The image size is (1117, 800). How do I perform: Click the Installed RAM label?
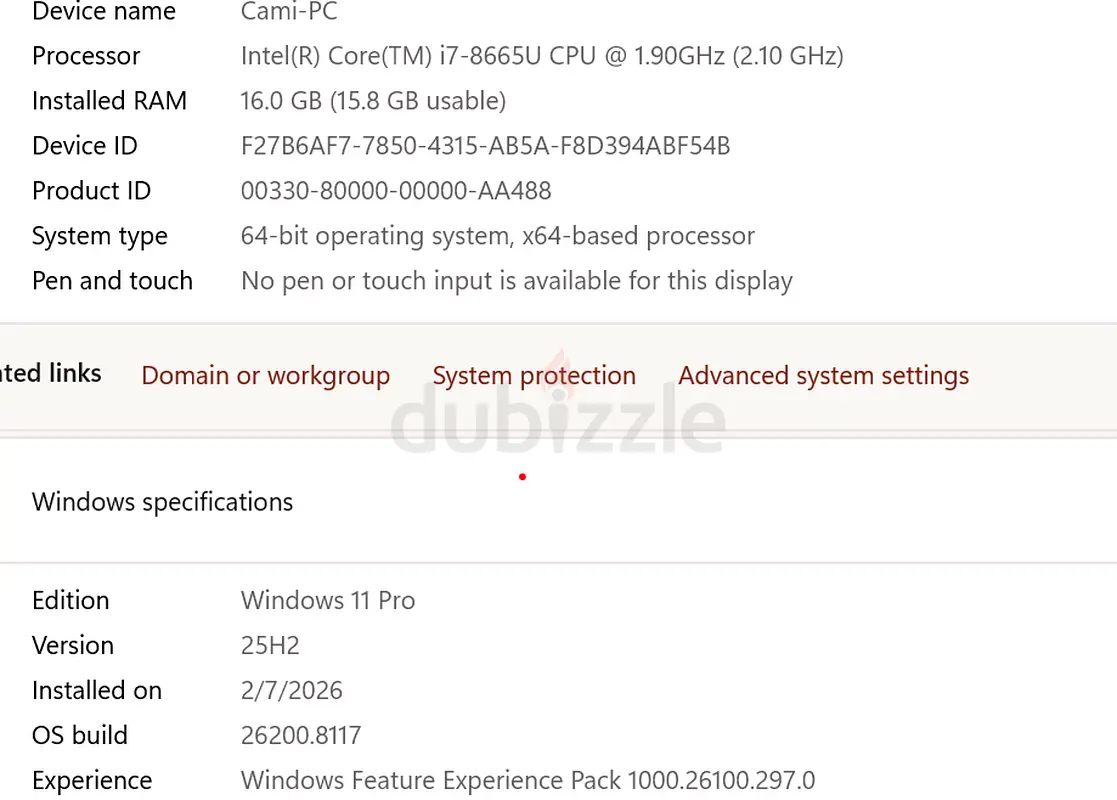tap(109, 101)
